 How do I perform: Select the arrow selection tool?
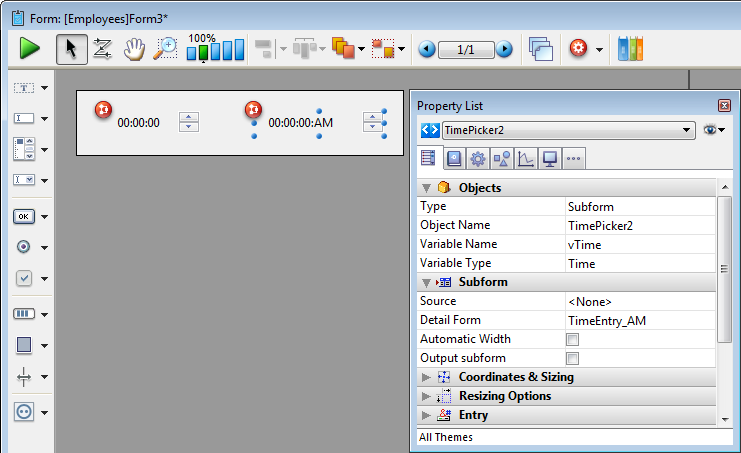71,48
